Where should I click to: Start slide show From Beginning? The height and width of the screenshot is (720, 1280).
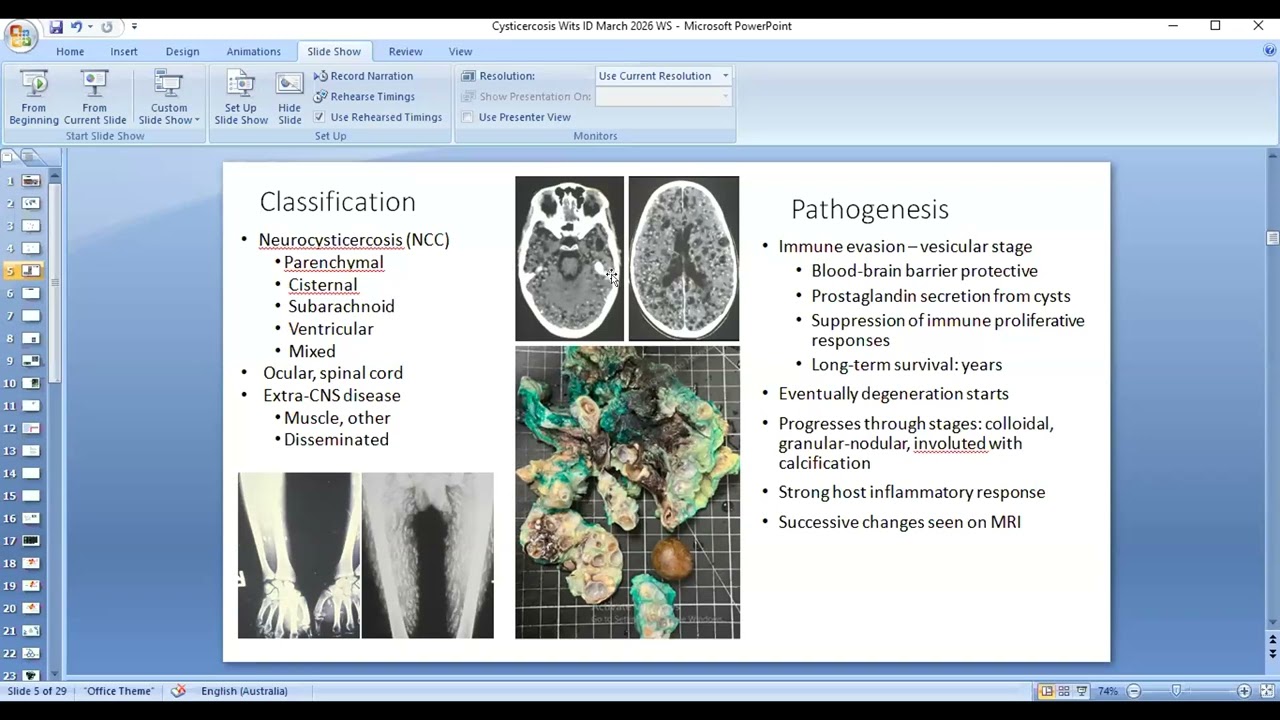tap(34, 98)
